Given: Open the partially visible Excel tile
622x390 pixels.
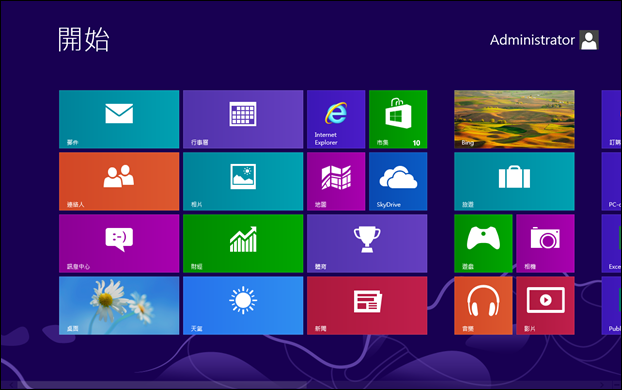Looking at the screenshot, I should pyautogui.click(x=611, y=243).
